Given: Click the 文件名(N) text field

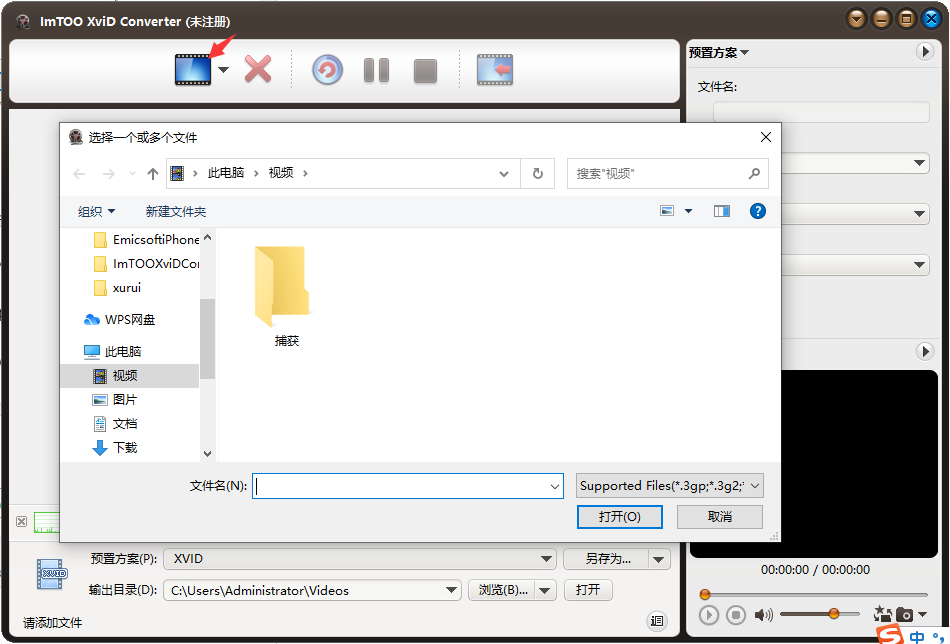Looking at the screenshot, I should coord(408,486).
